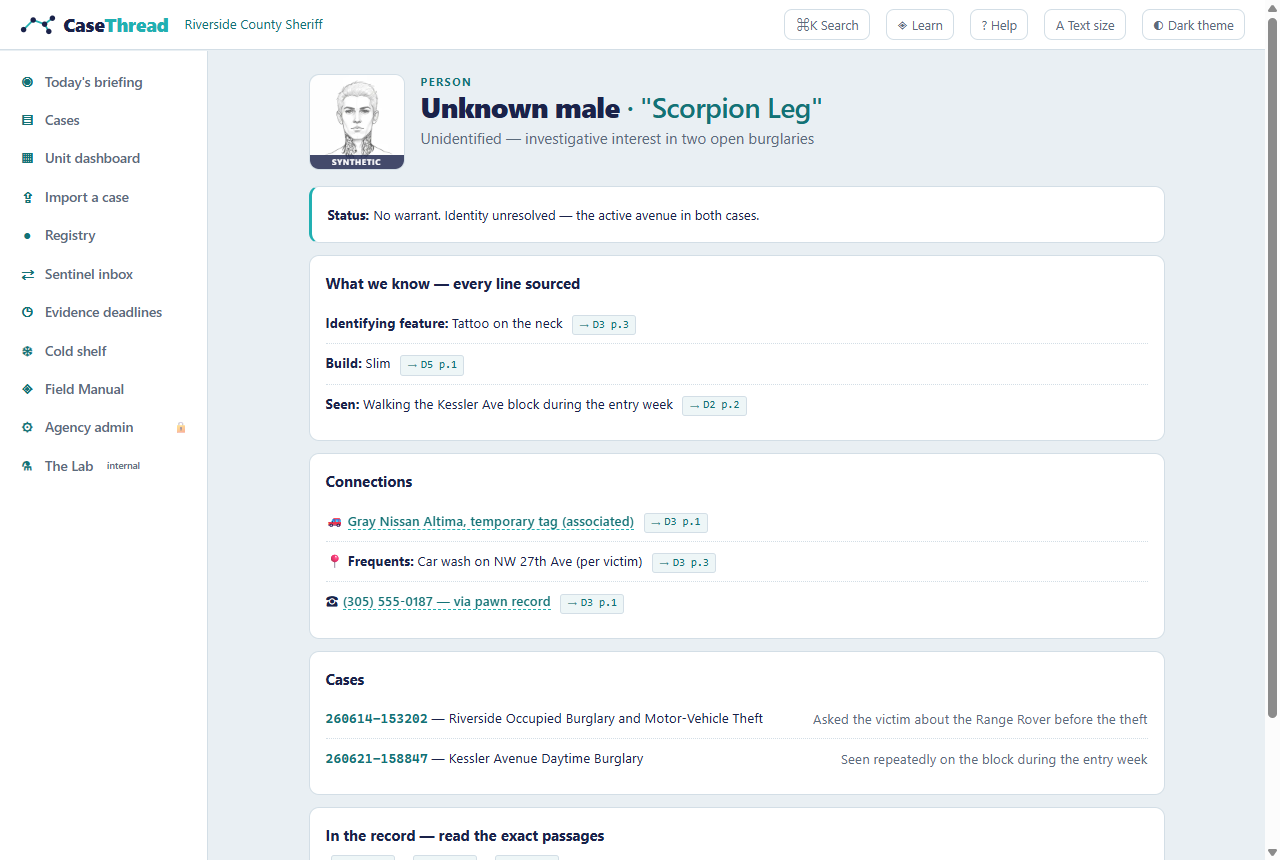Click the telephone icon beside (305) 555-0187
The width and height of the screenshot is (1280, 860).
[x=332, y=602]
